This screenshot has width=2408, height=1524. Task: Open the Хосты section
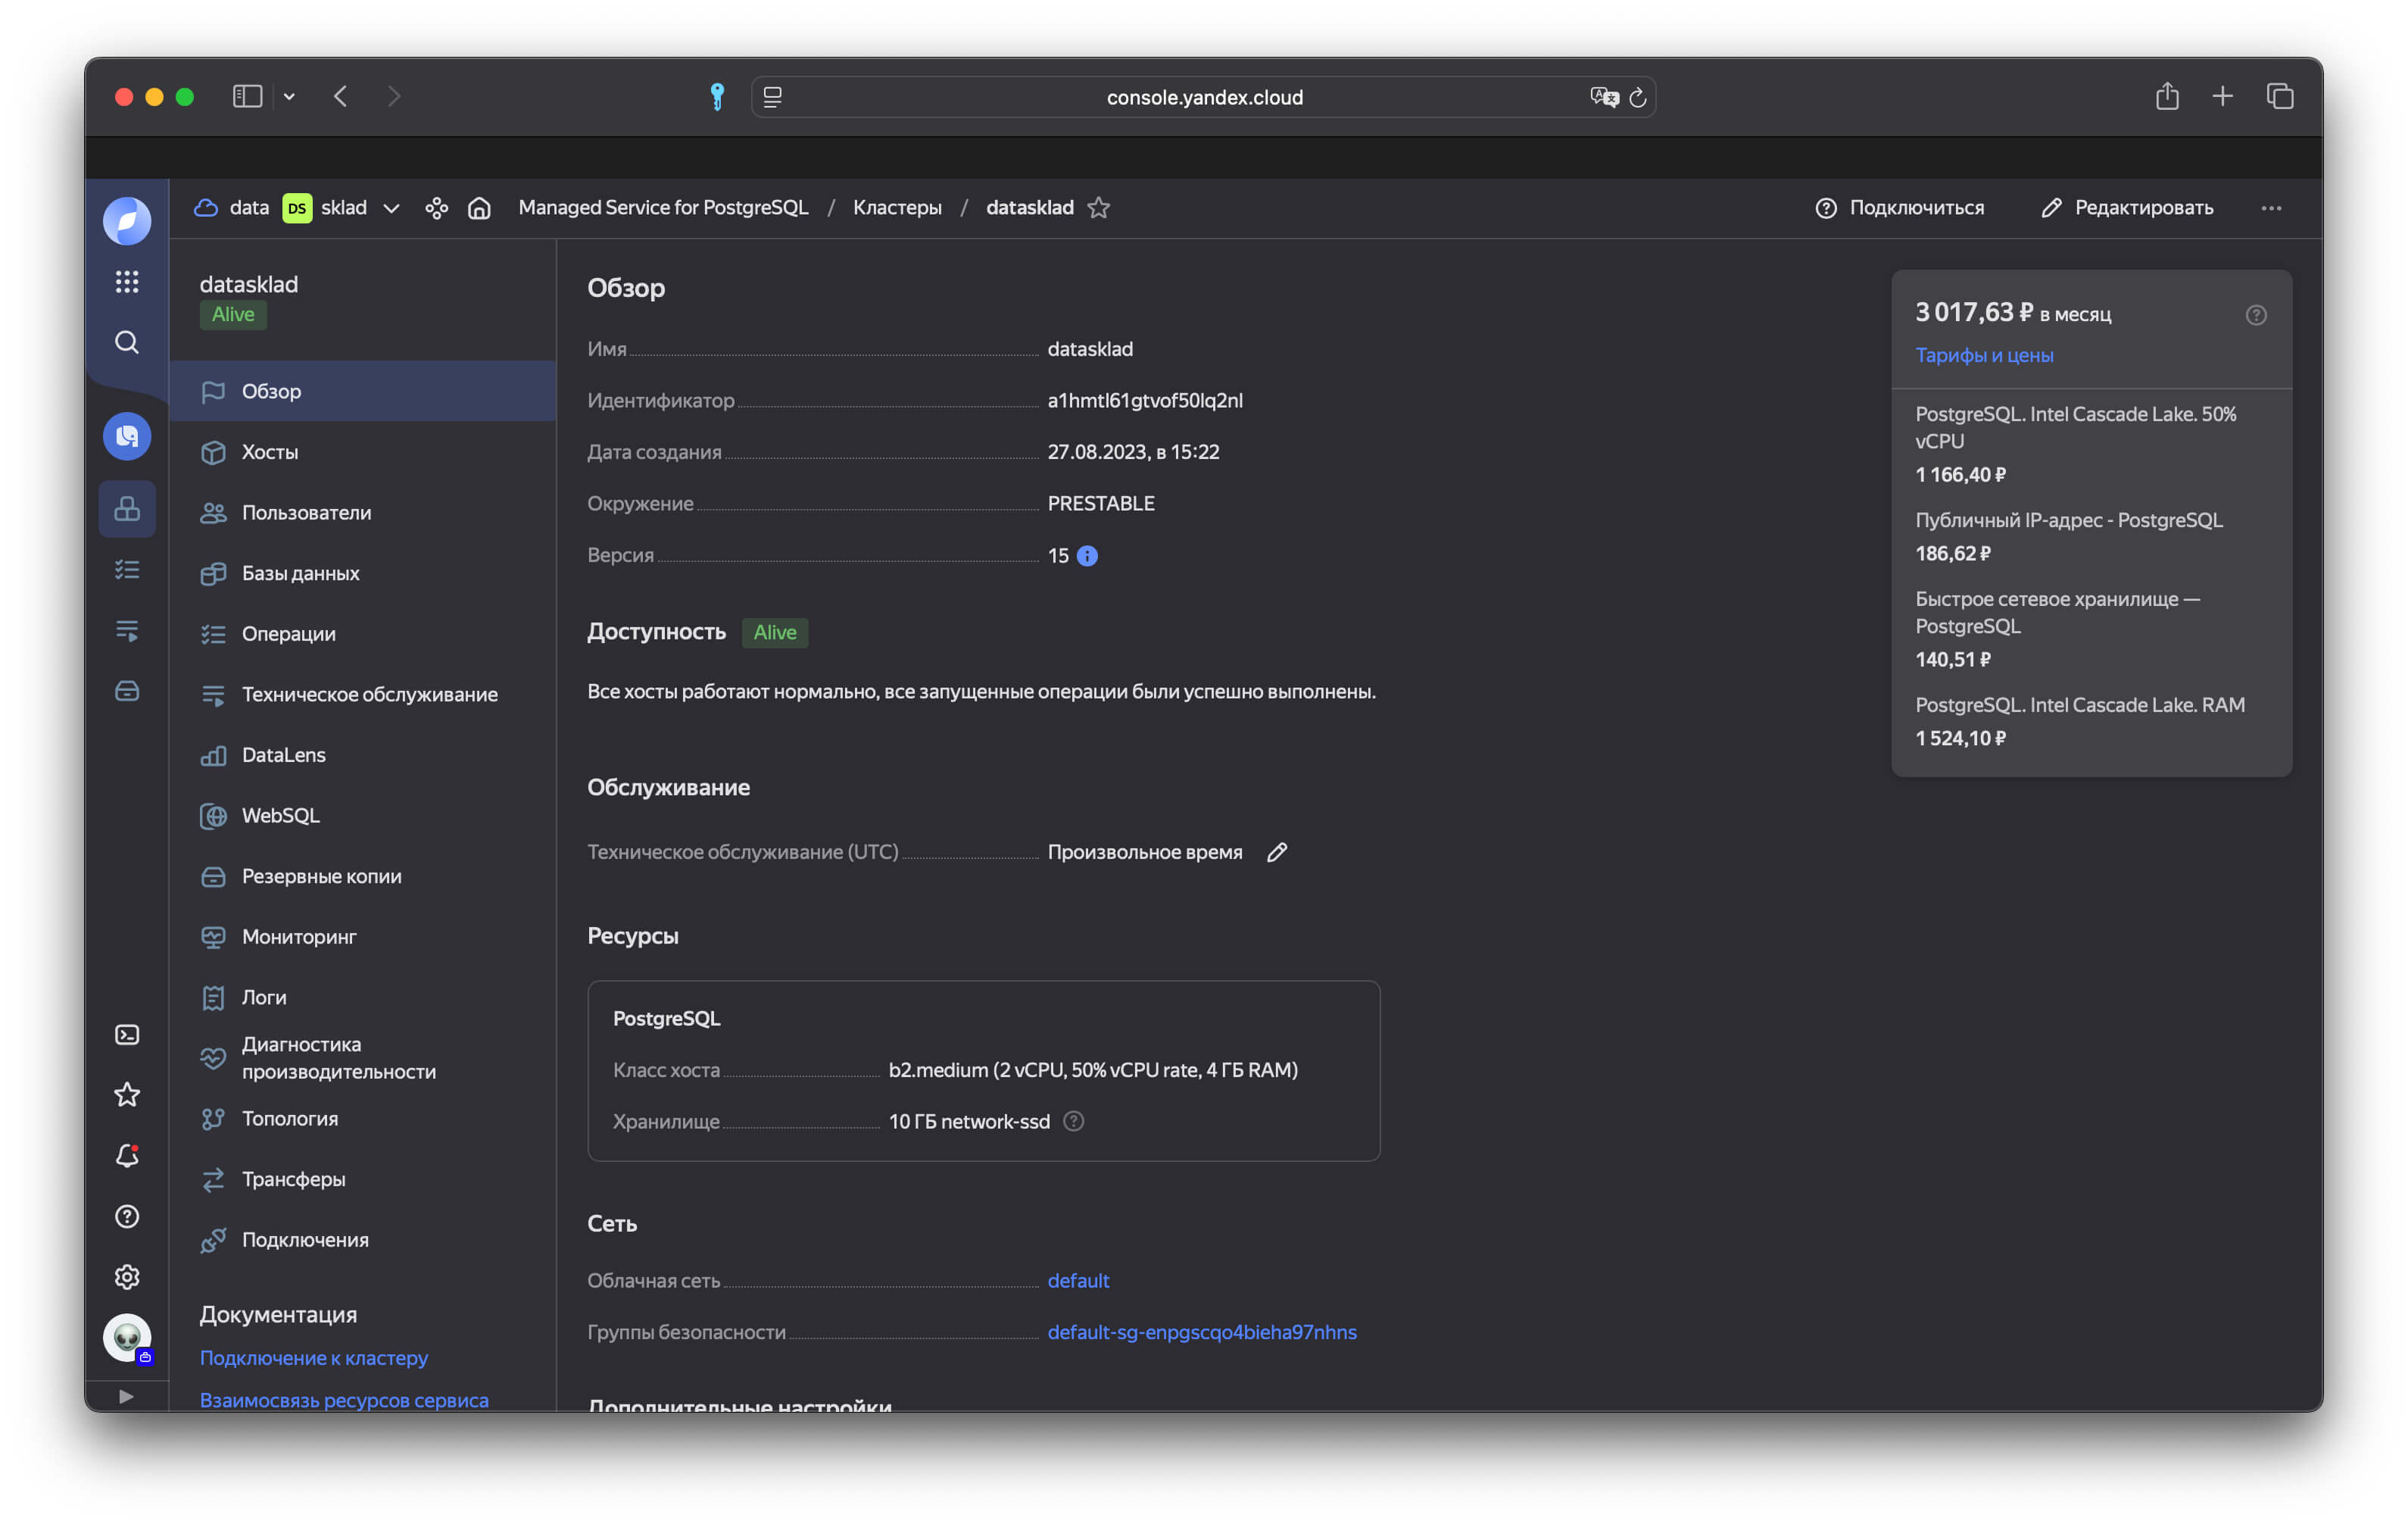tap(362, 452)
